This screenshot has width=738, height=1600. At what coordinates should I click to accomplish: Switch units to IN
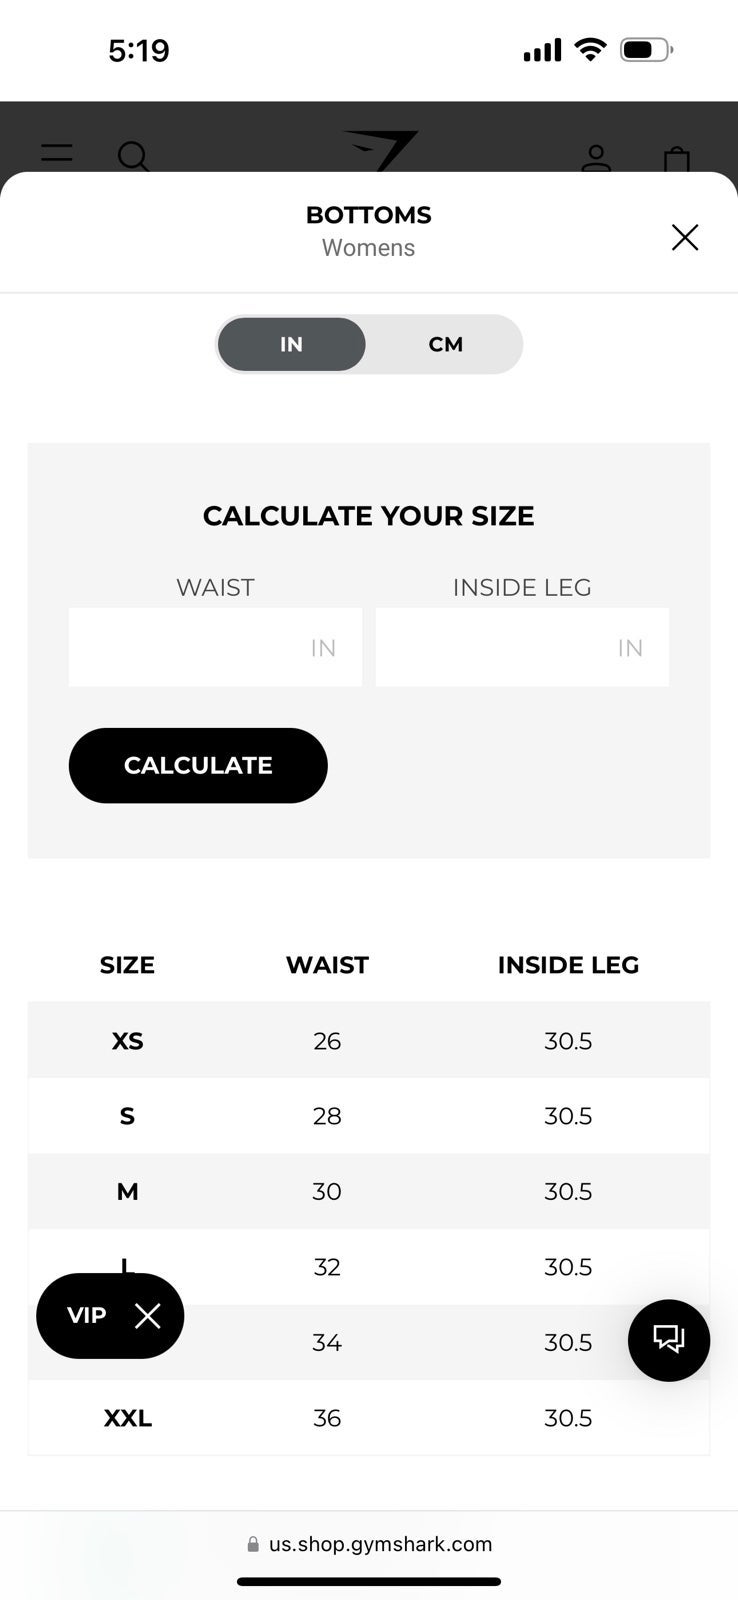pos(291,344)
